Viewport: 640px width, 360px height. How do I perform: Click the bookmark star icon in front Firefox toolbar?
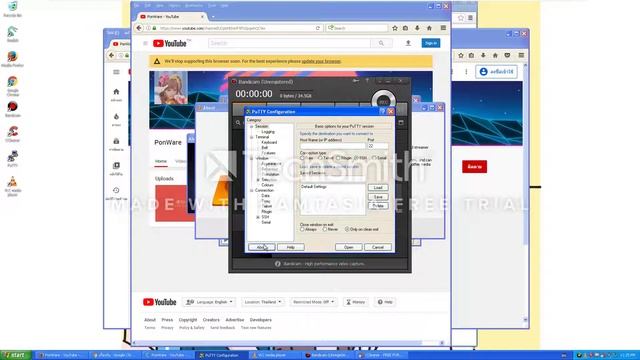(395, 28)
